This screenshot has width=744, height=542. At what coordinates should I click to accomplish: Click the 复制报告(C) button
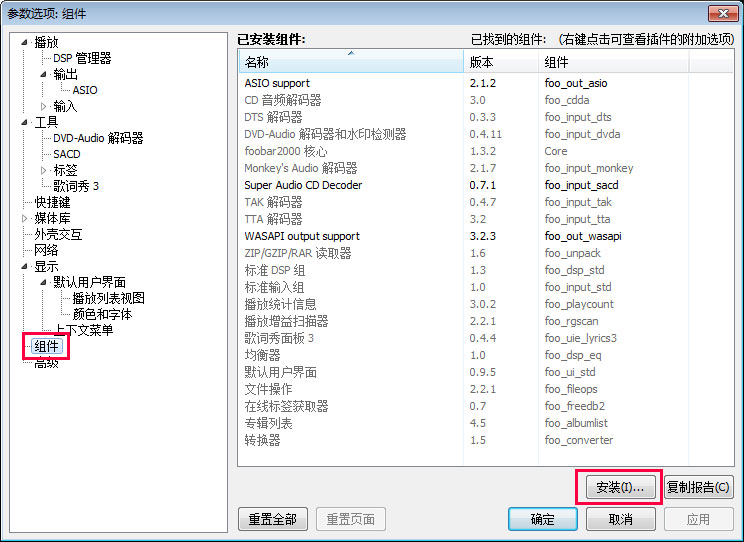pyautogui.click(x=698, y=487)
